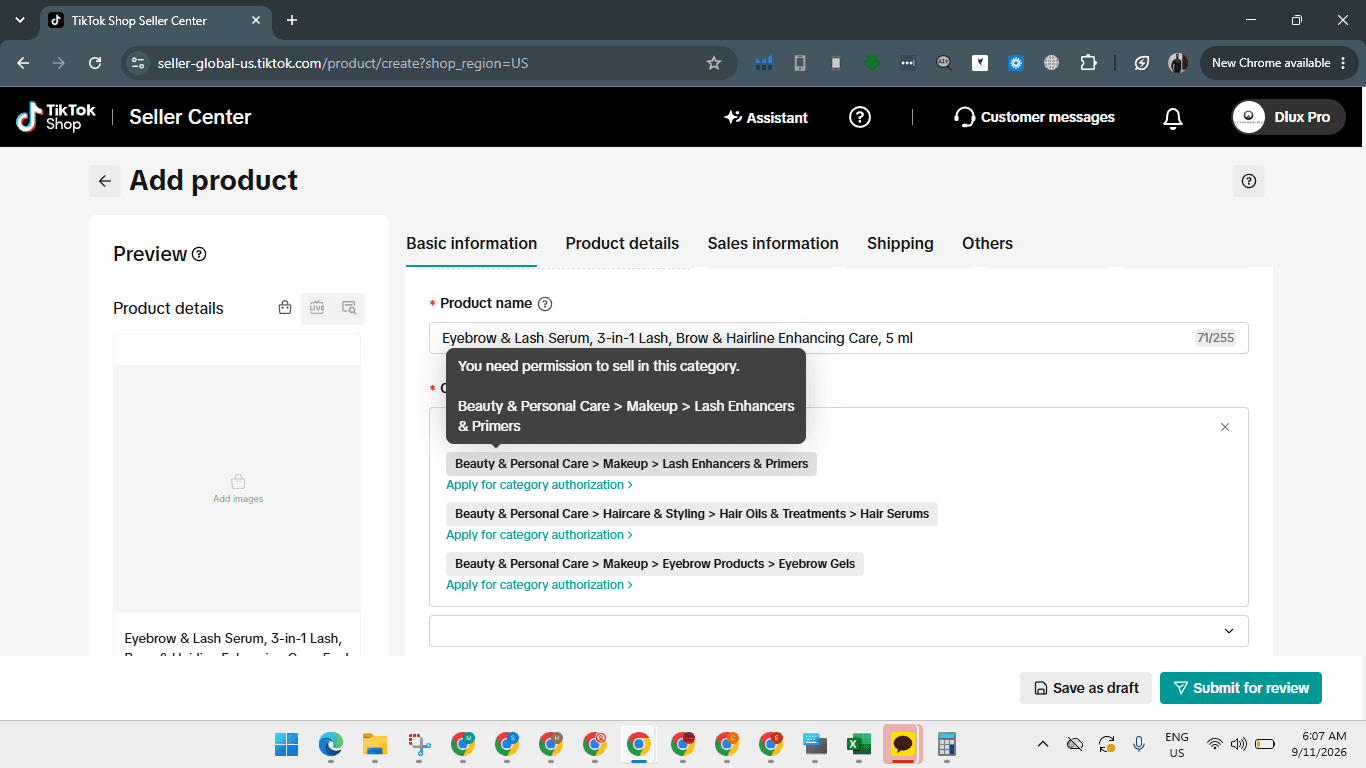Open the Wi-Fi network tray icon
1366x768 pixels.
[1215, 744]
